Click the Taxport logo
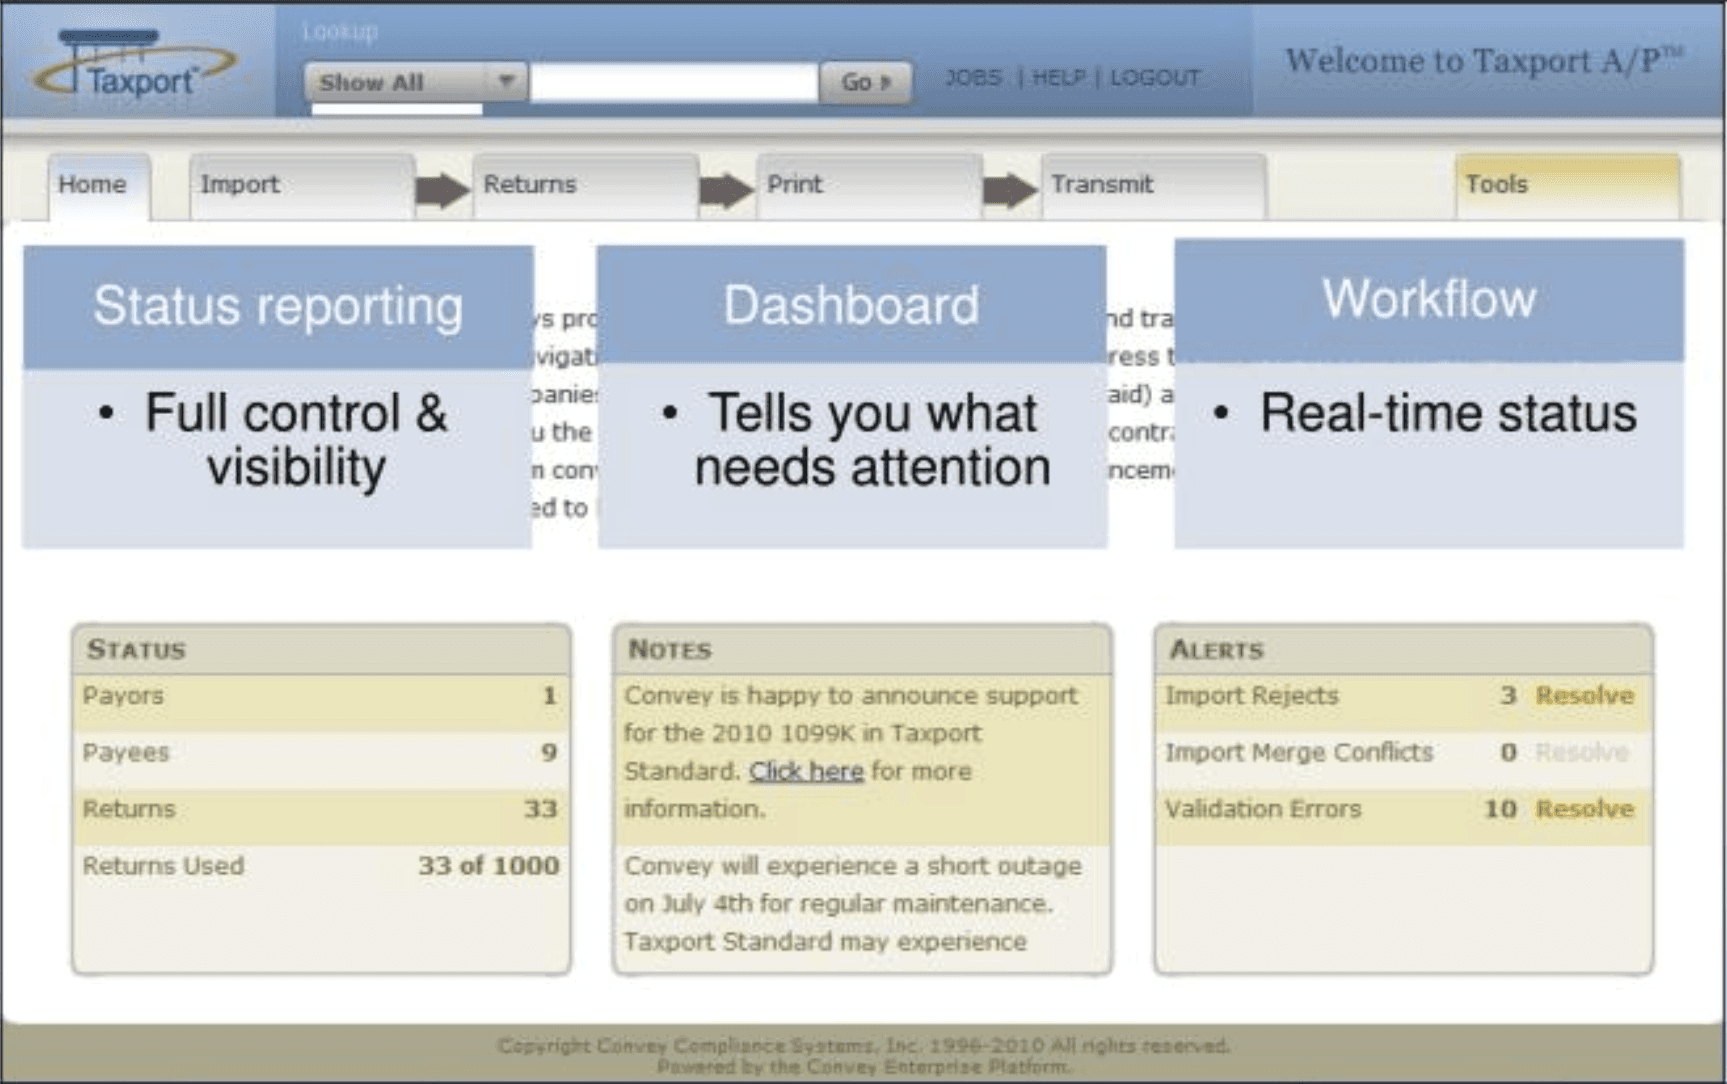 135,66
